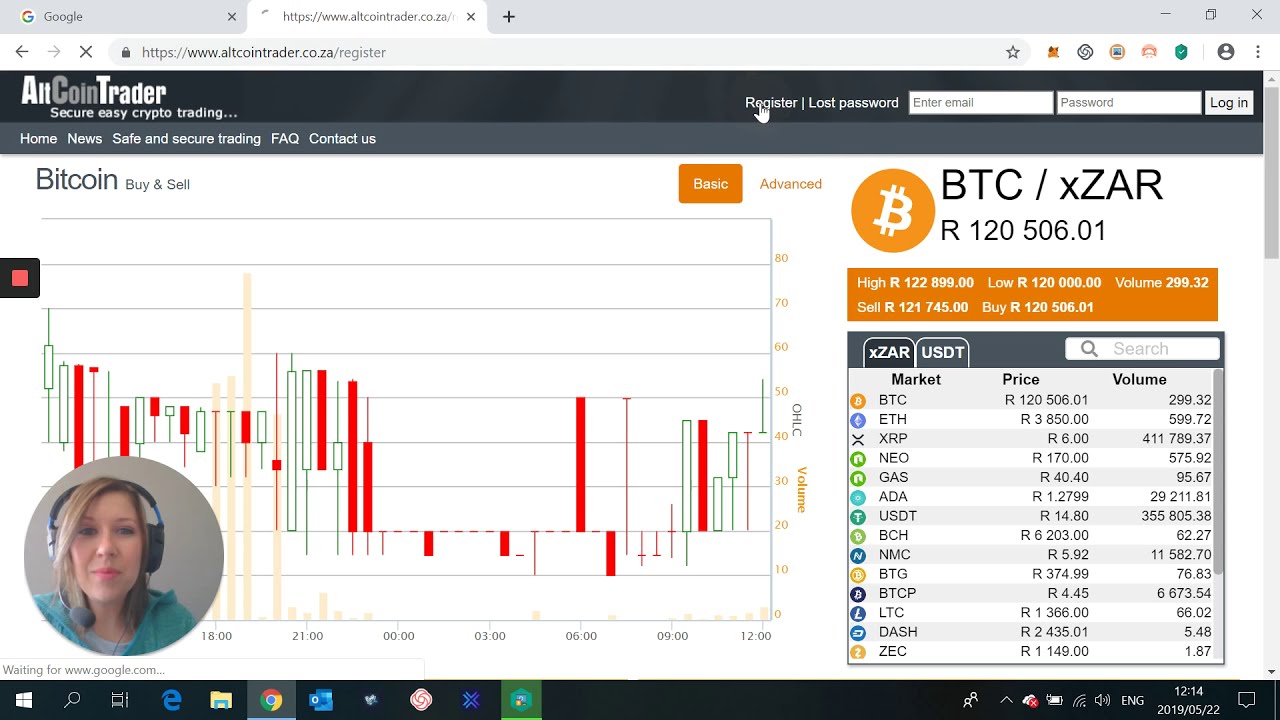This screenshot has height=720, width=1280.
Task: Click the LTC coin icon in market list
Action: (x=858, y=613)
